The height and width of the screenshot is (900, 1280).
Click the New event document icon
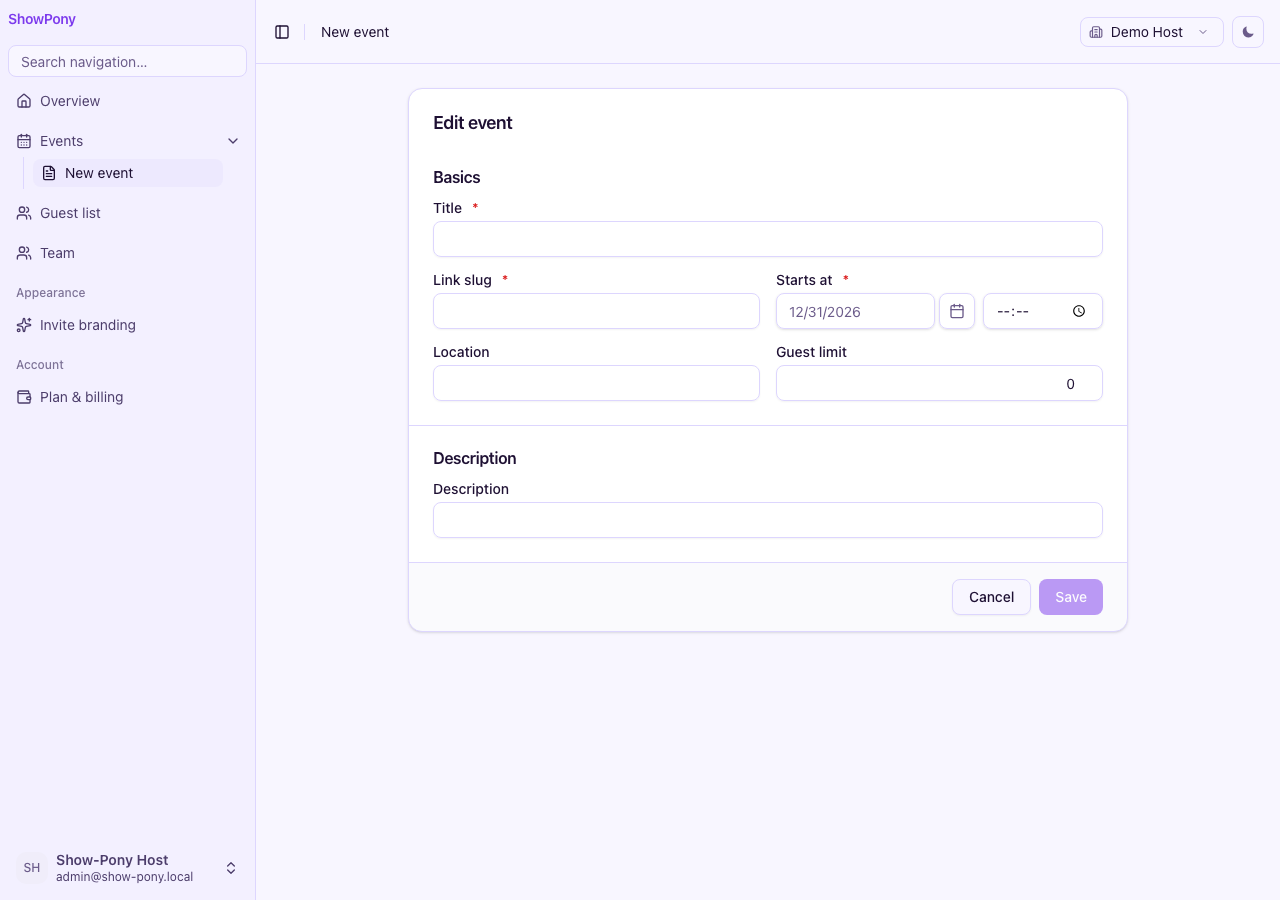coord(49,173)
